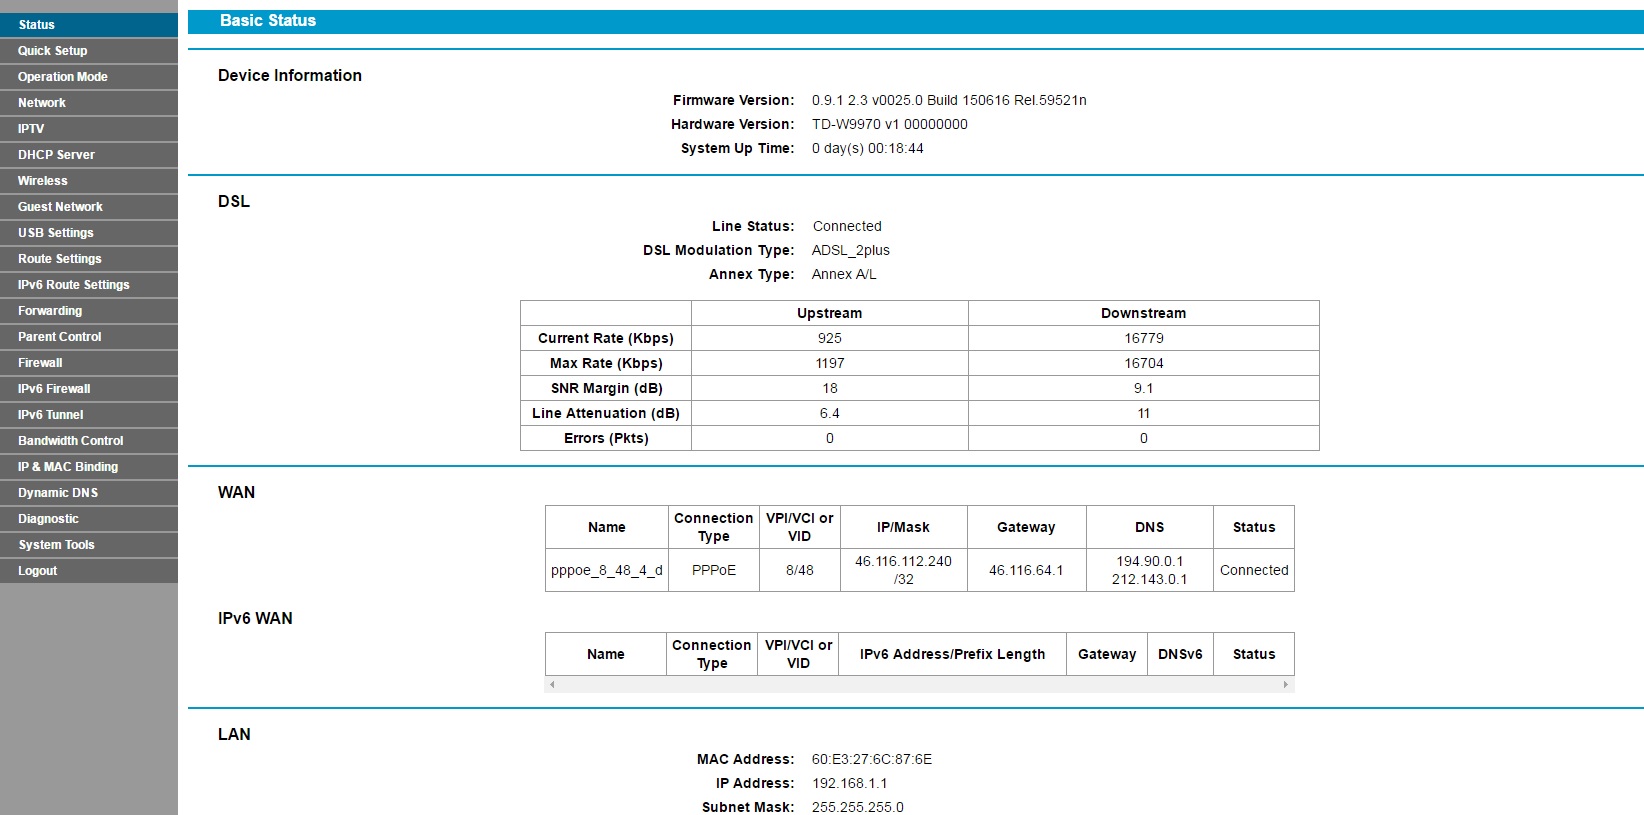This screenshot has width=1644, height=815.
Task: Go to the IPTV page
Action: pyautogui.click(x=89, y=128)
